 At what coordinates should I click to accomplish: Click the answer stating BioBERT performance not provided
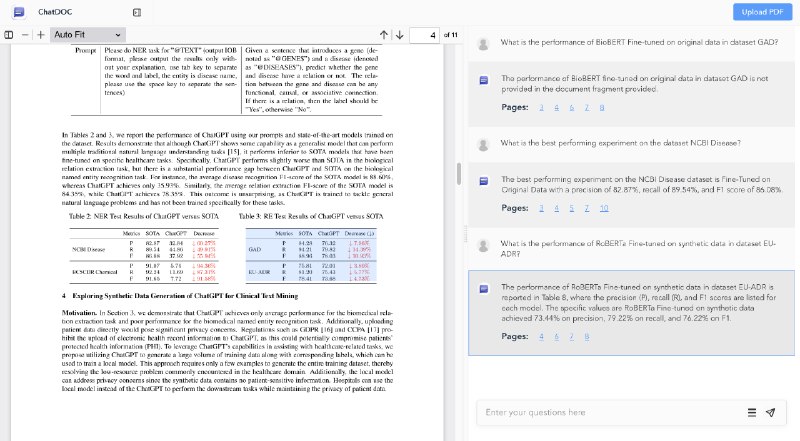click(634, 84)
